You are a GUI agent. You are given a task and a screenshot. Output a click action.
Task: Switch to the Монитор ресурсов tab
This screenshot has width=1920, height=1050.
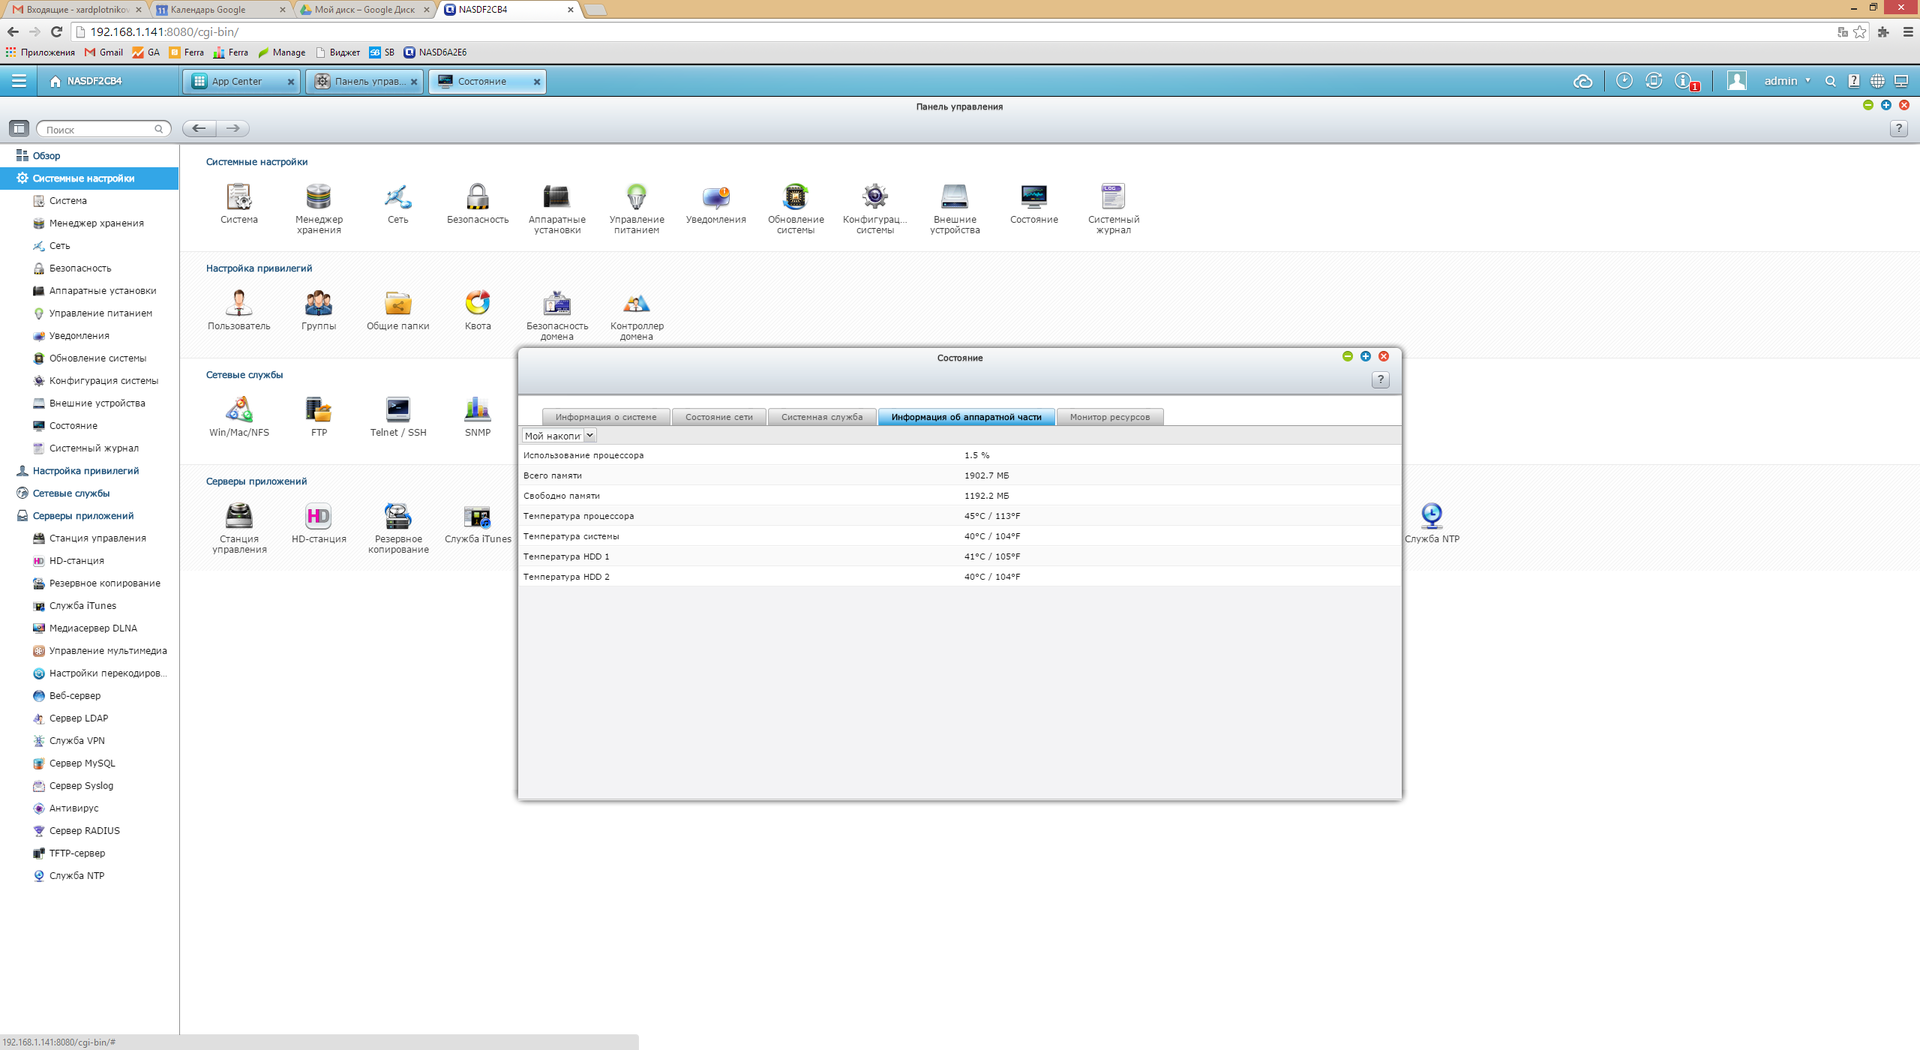[x=1109, y=417]
